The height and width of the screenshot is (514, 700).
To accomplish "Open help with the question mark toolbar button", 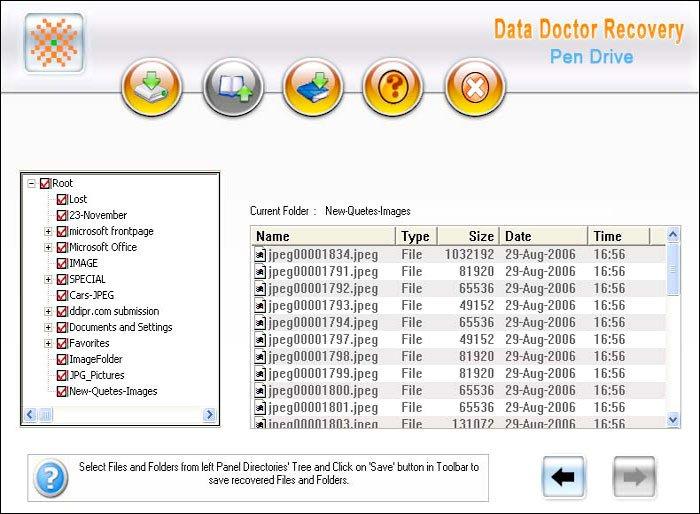I will click(x=393, y=87).
